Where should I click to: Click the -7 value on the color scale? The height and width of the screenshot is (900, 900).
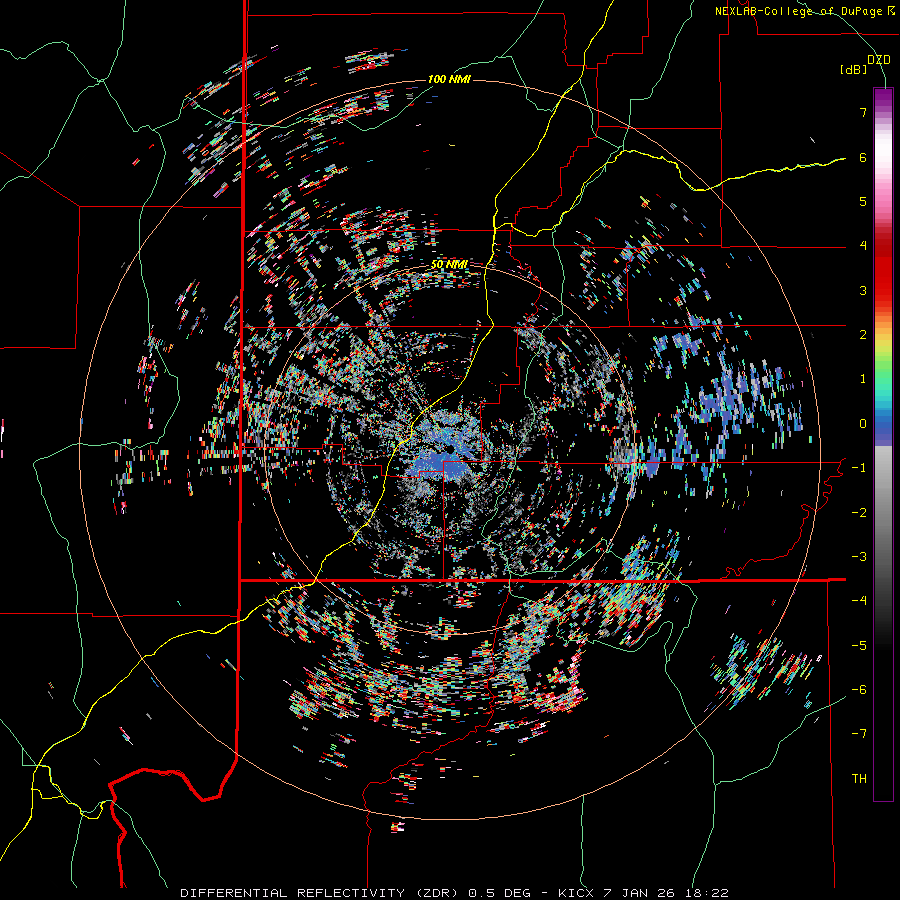pos(859,734)
